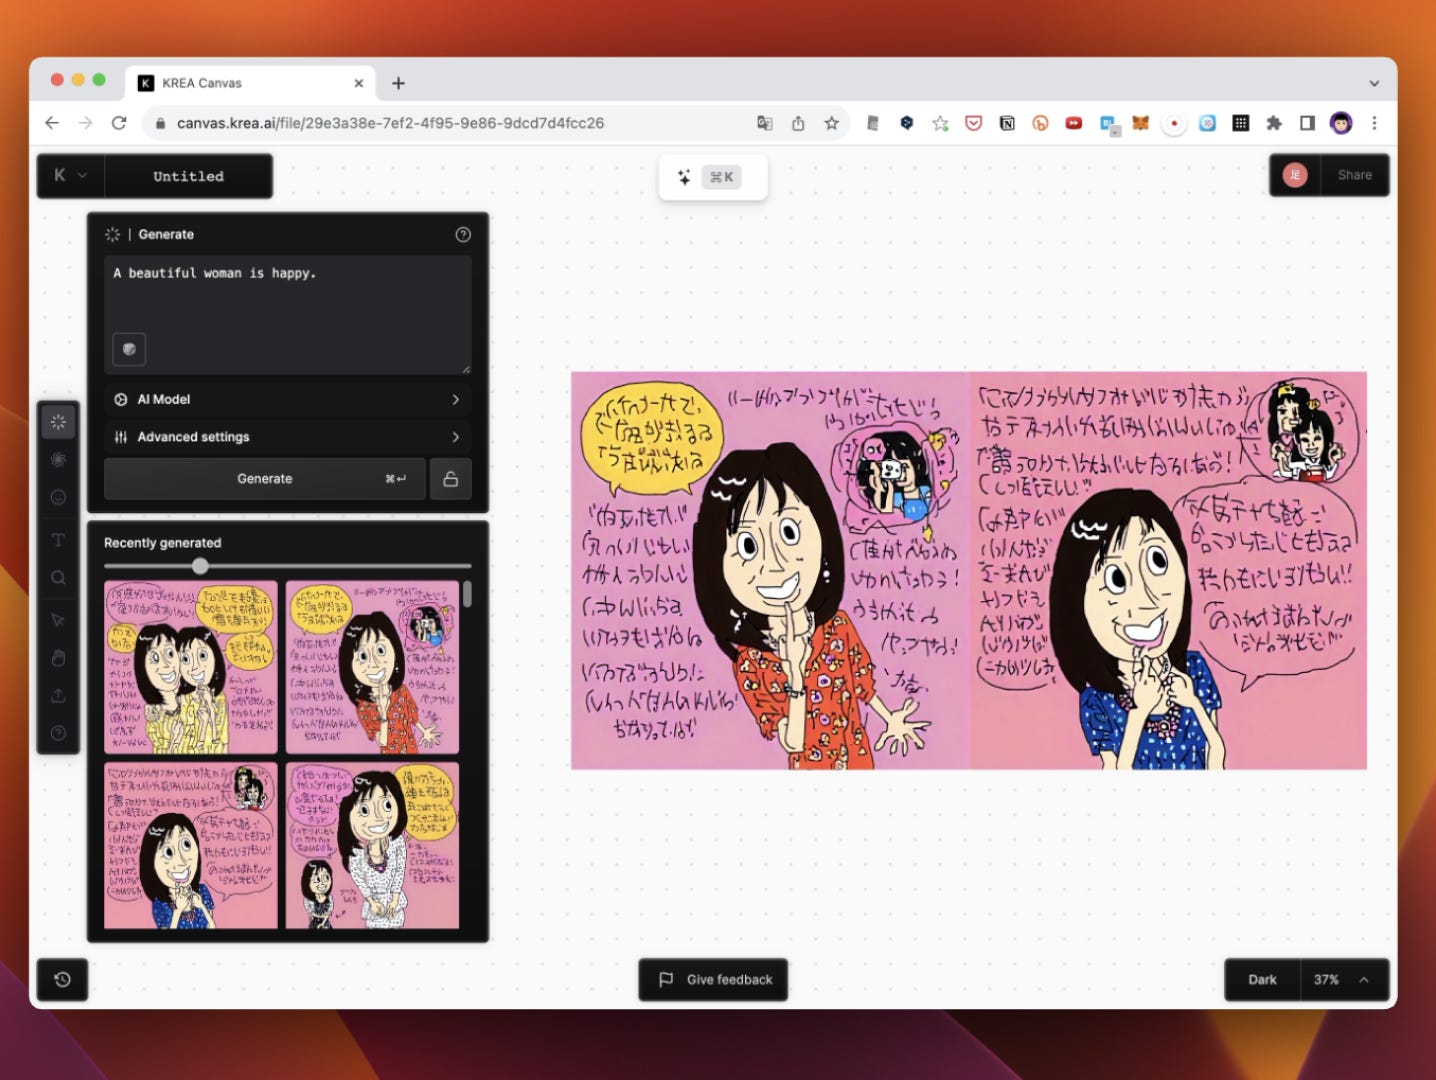Viewport: 1436px width, 1080px height.
Task: Bookmark this page with the star
Action: coord(831,123)
